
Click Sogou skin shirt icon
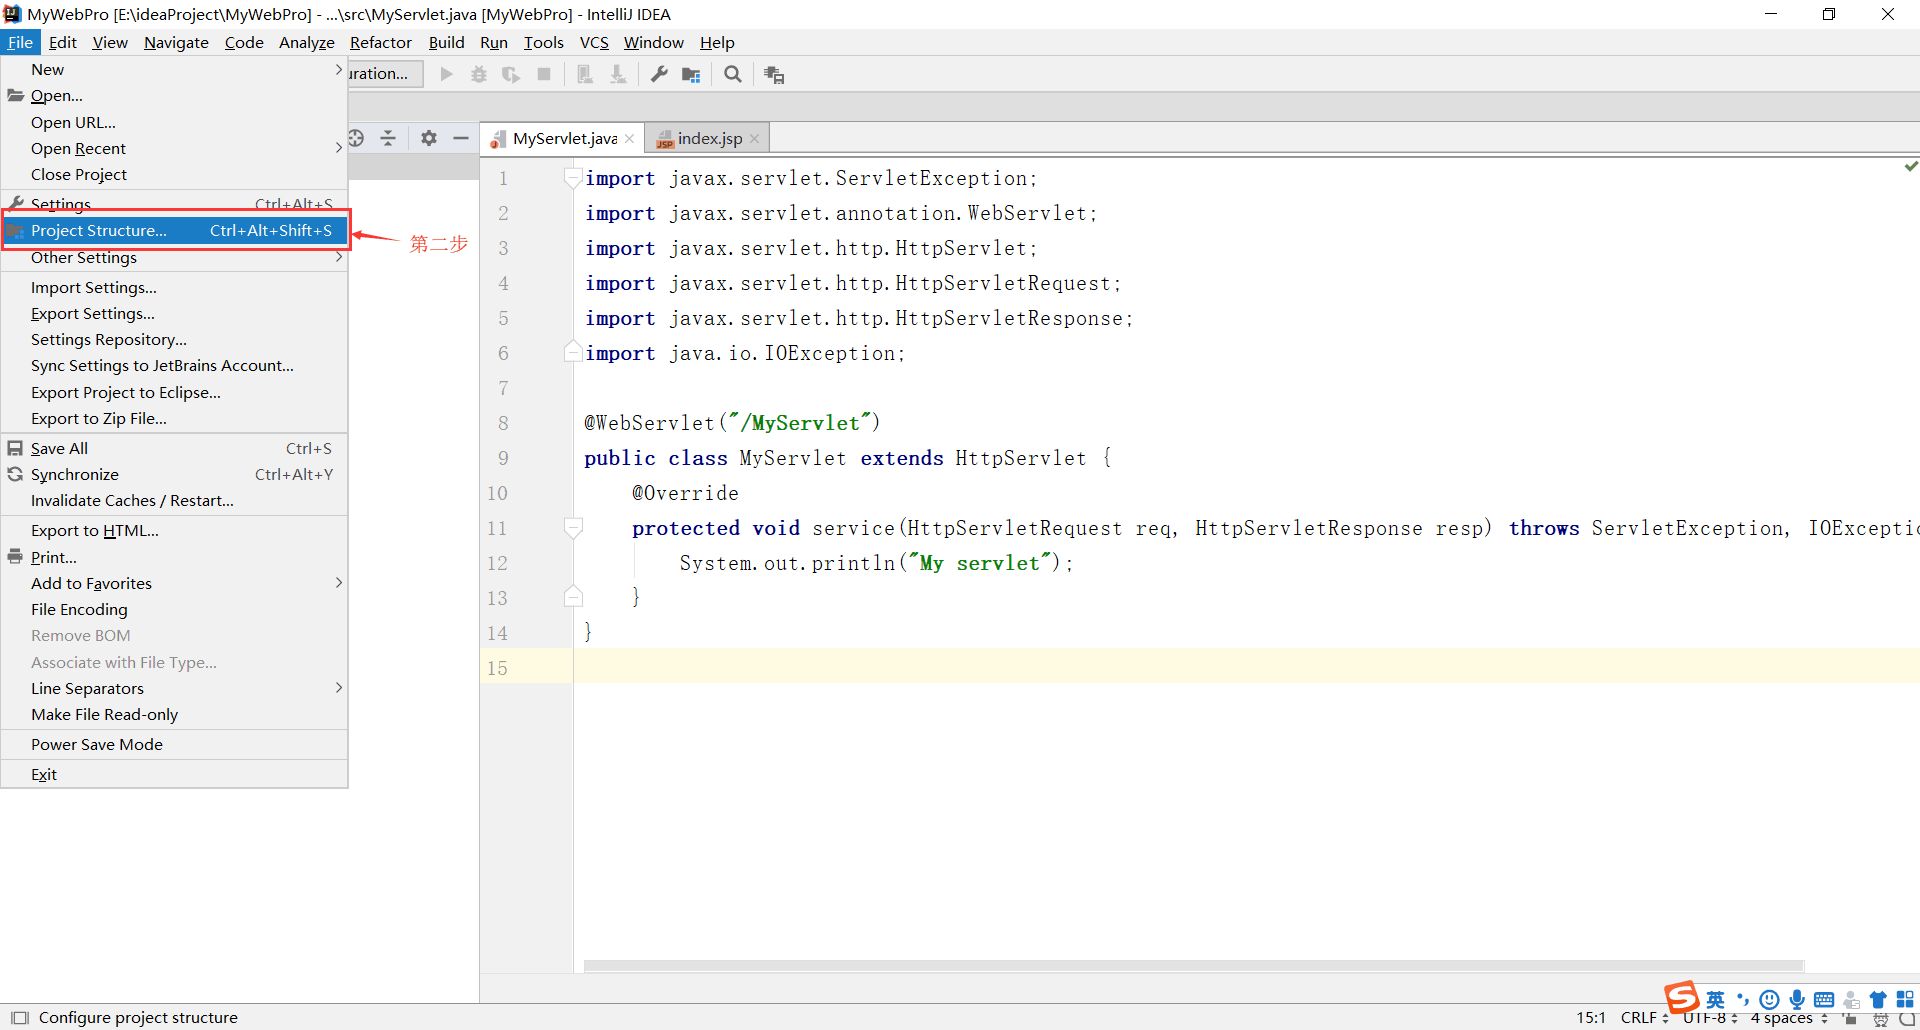click(x=1878, y=1000)
